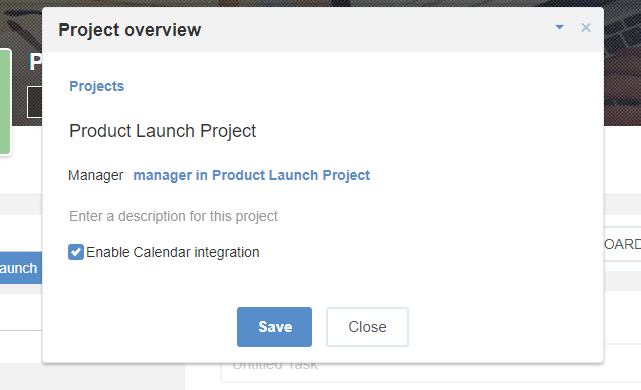
Task: Click the Close button beside Save
Action: pyautogui.click(x=367, y=327)
